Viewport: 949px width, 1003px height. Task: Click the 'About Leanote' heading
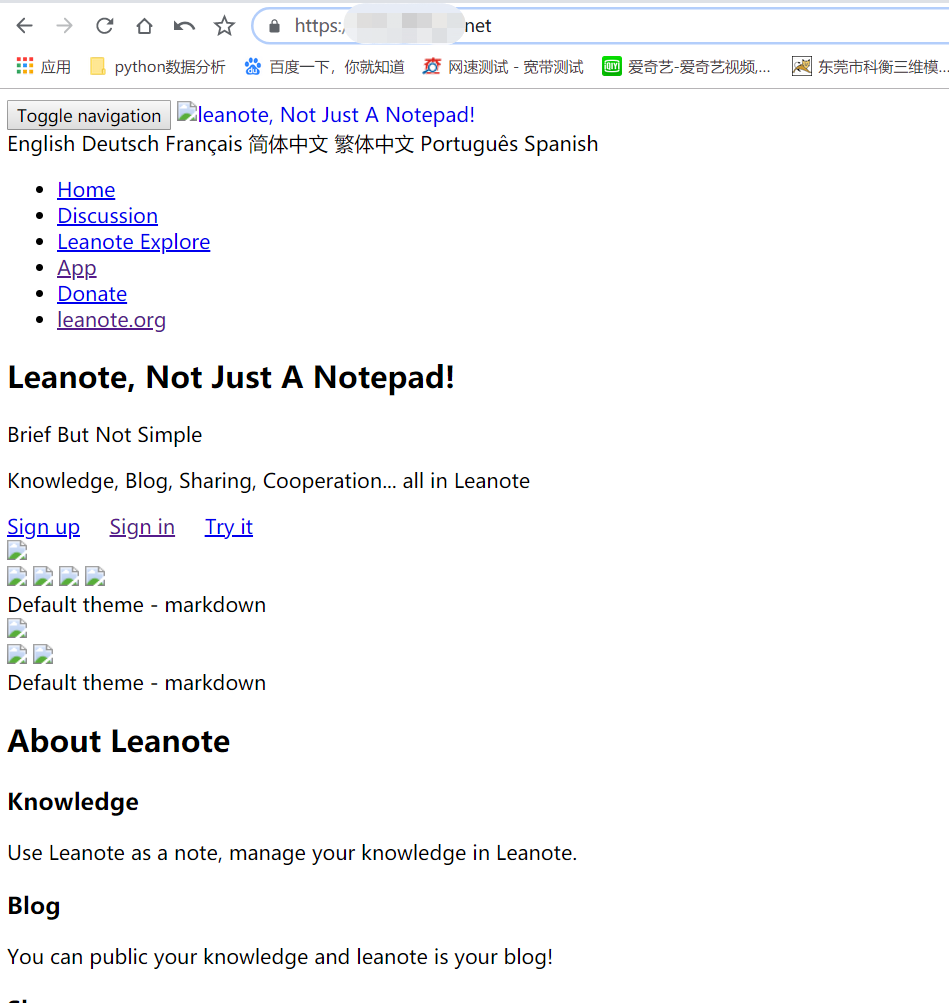(x=119, y=741)
